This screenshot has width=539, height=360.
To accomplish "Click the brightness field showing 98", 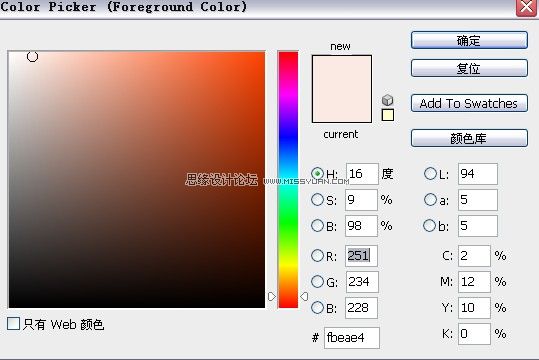I will pyautogui.click(x=361, y=226).
